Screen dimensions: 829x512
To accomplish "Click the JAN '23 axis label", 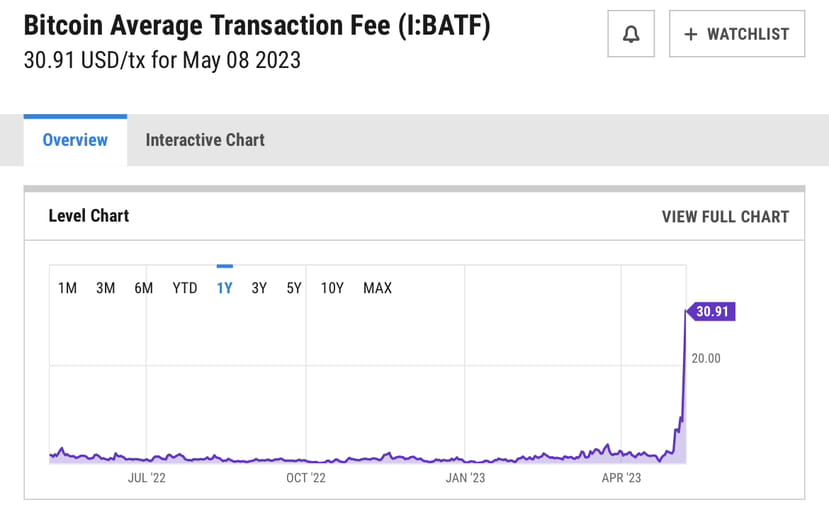I will coord(465,478).
